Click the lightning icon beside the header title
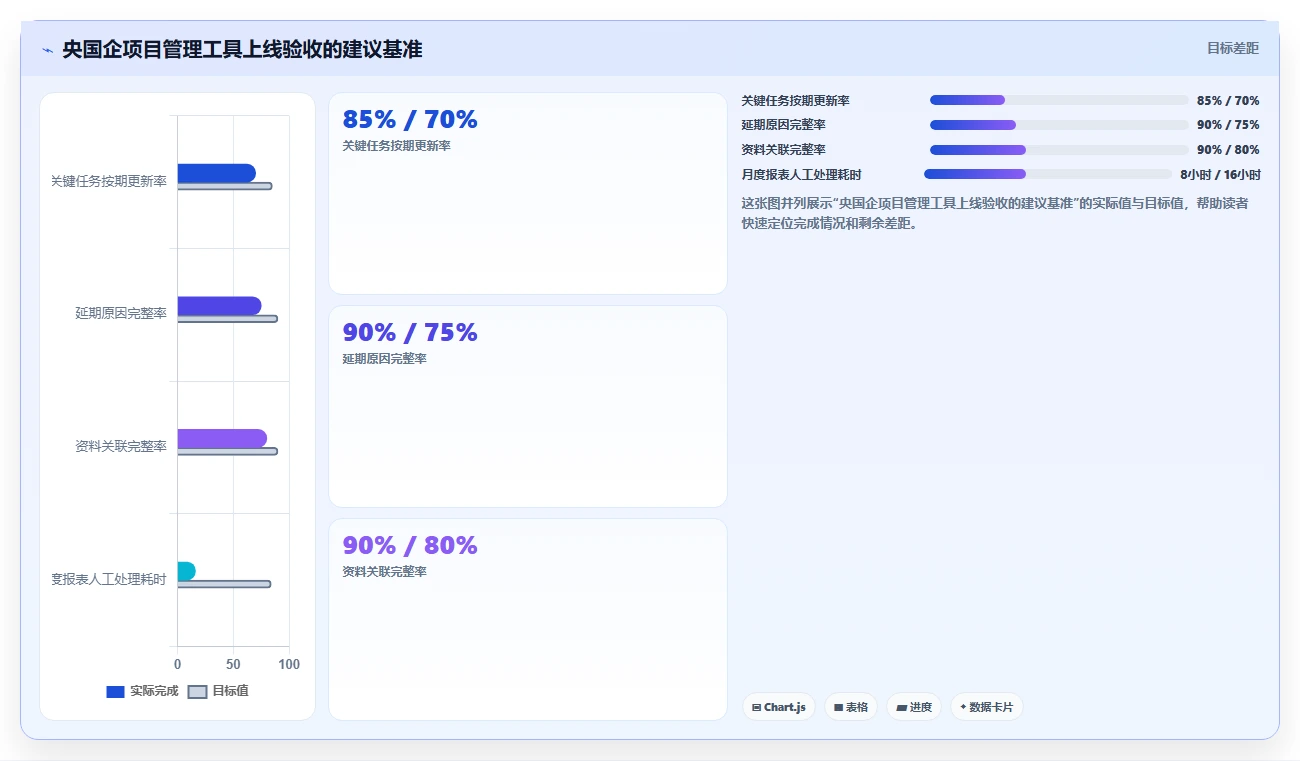The image size is (1300, 761). (47, 50)
